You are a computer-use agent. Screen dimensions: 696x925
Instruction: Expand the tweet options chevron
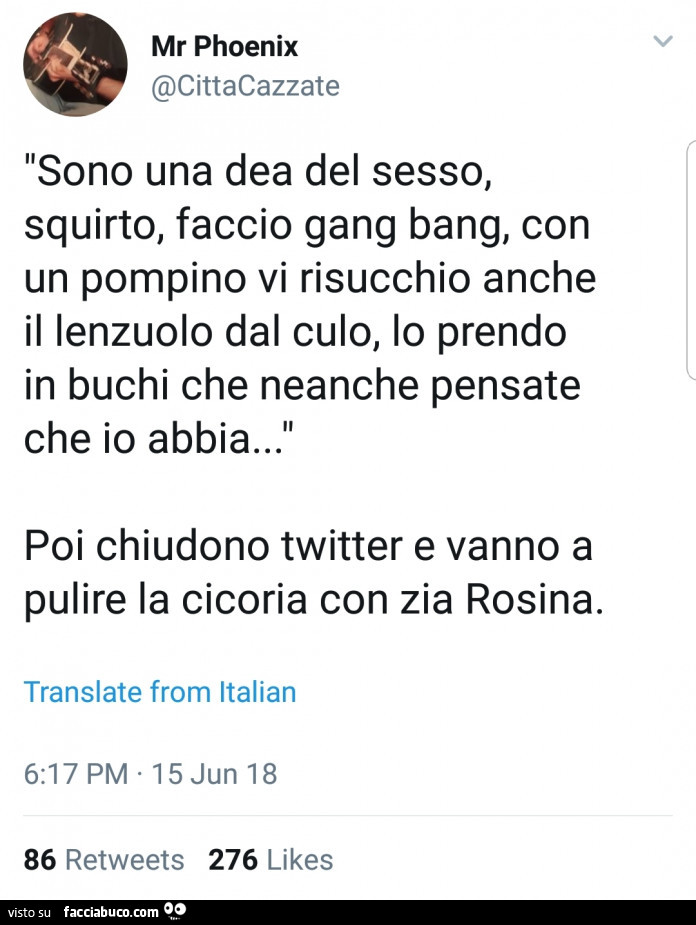[x=662, y=41]
